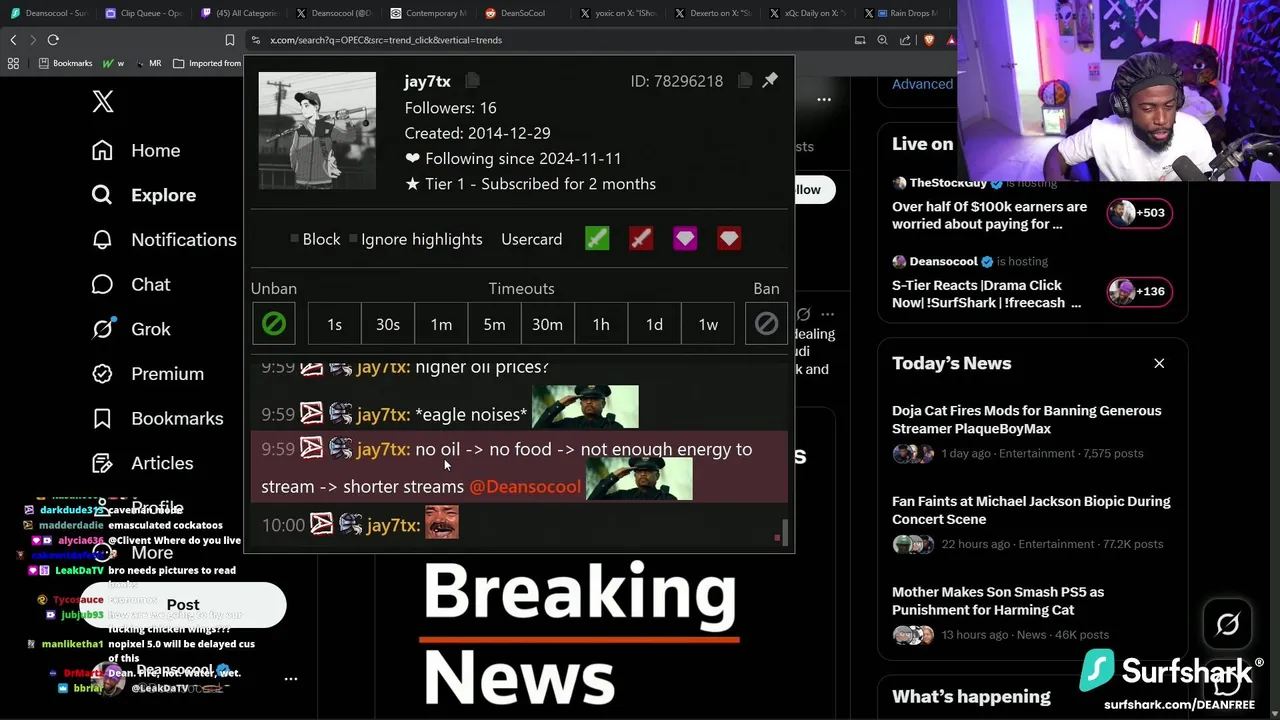Image resolution: width=1280 pixels, height=720 pixels.
Task: Pin the jay7tx usercard popup
Action: (770, 80)
